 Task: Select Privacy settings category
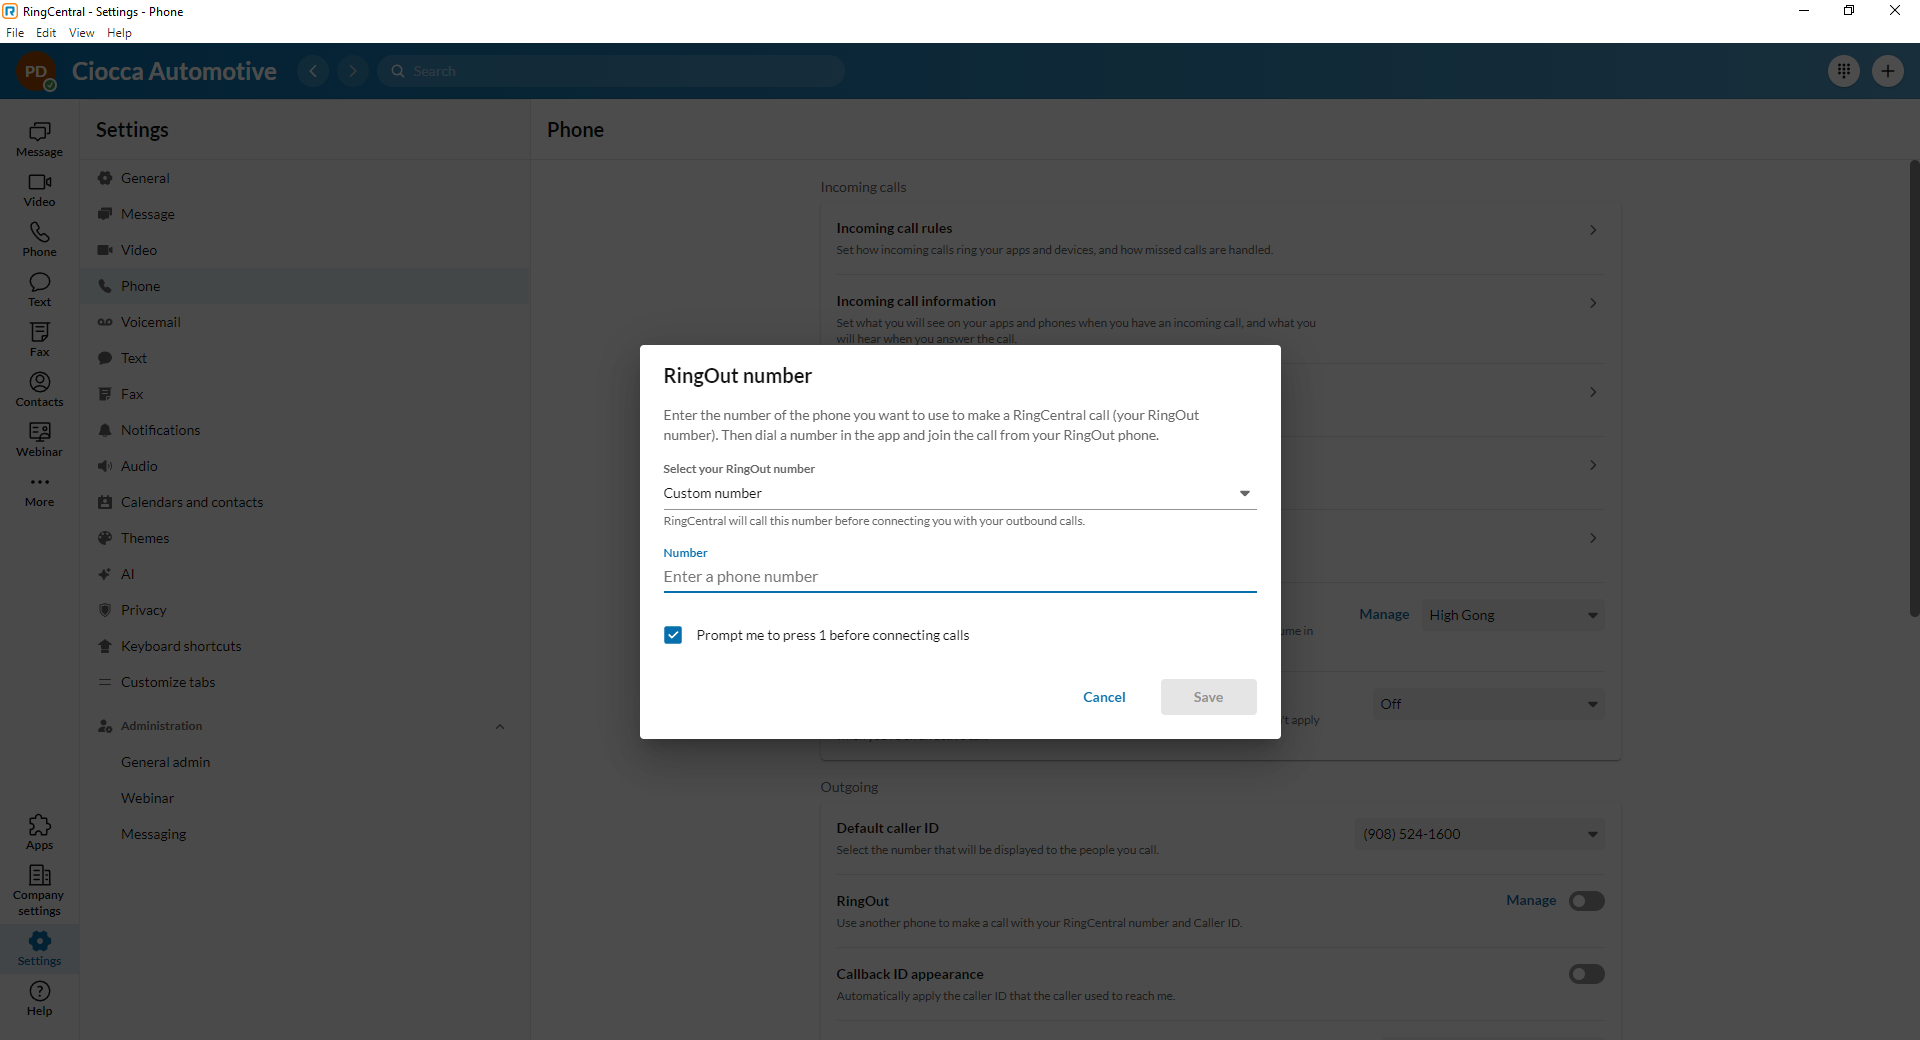tap(305, 610)
